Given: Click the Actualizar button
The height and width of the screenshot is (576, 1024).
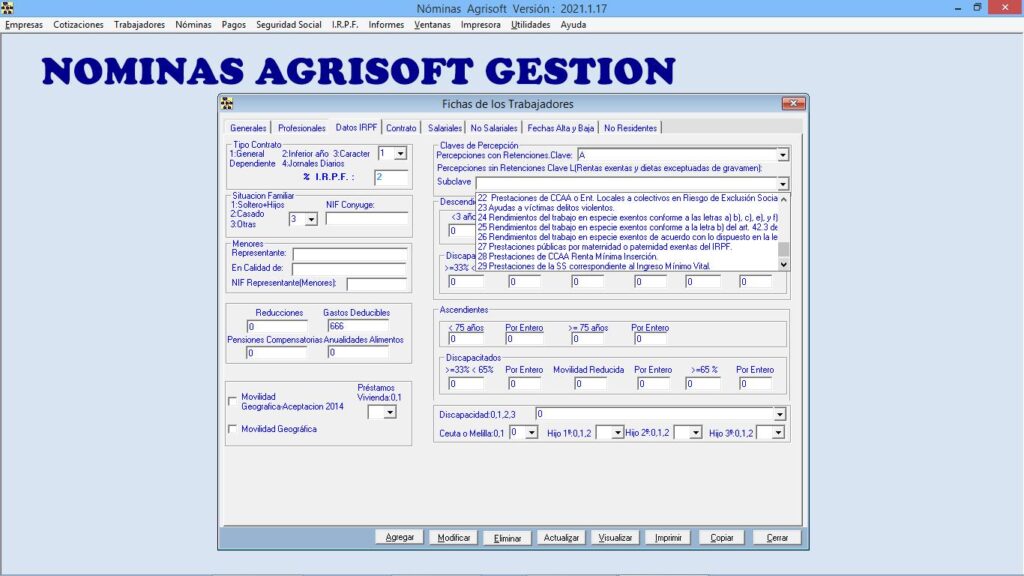Looking at the screenshot, I should [561, 537].
